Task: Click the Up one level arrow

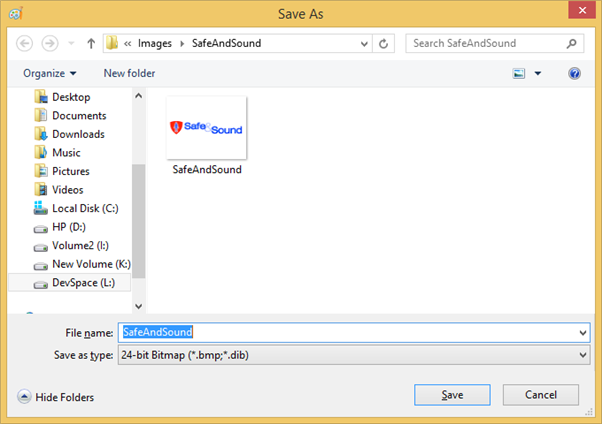Action: pos(91,44)
